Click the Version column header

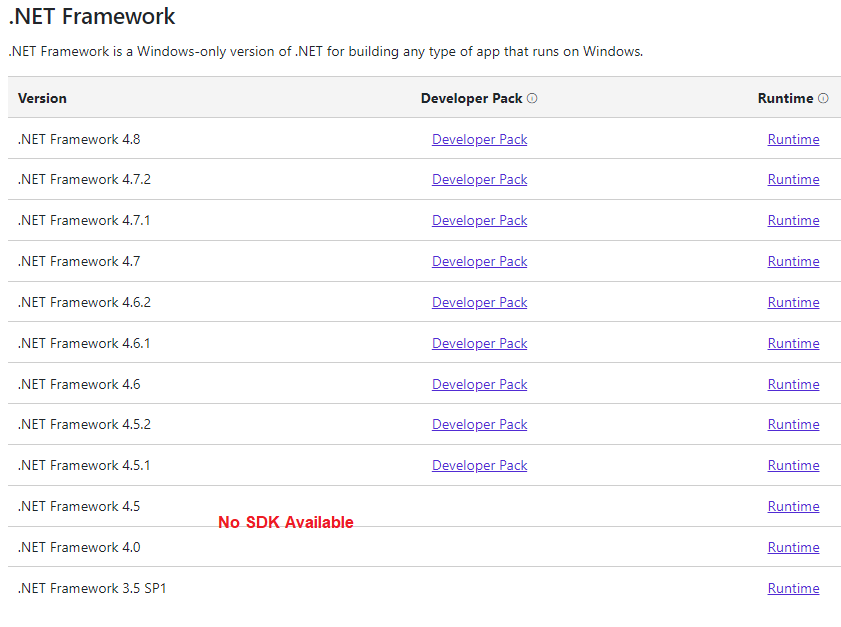click(x=42, y=98)
